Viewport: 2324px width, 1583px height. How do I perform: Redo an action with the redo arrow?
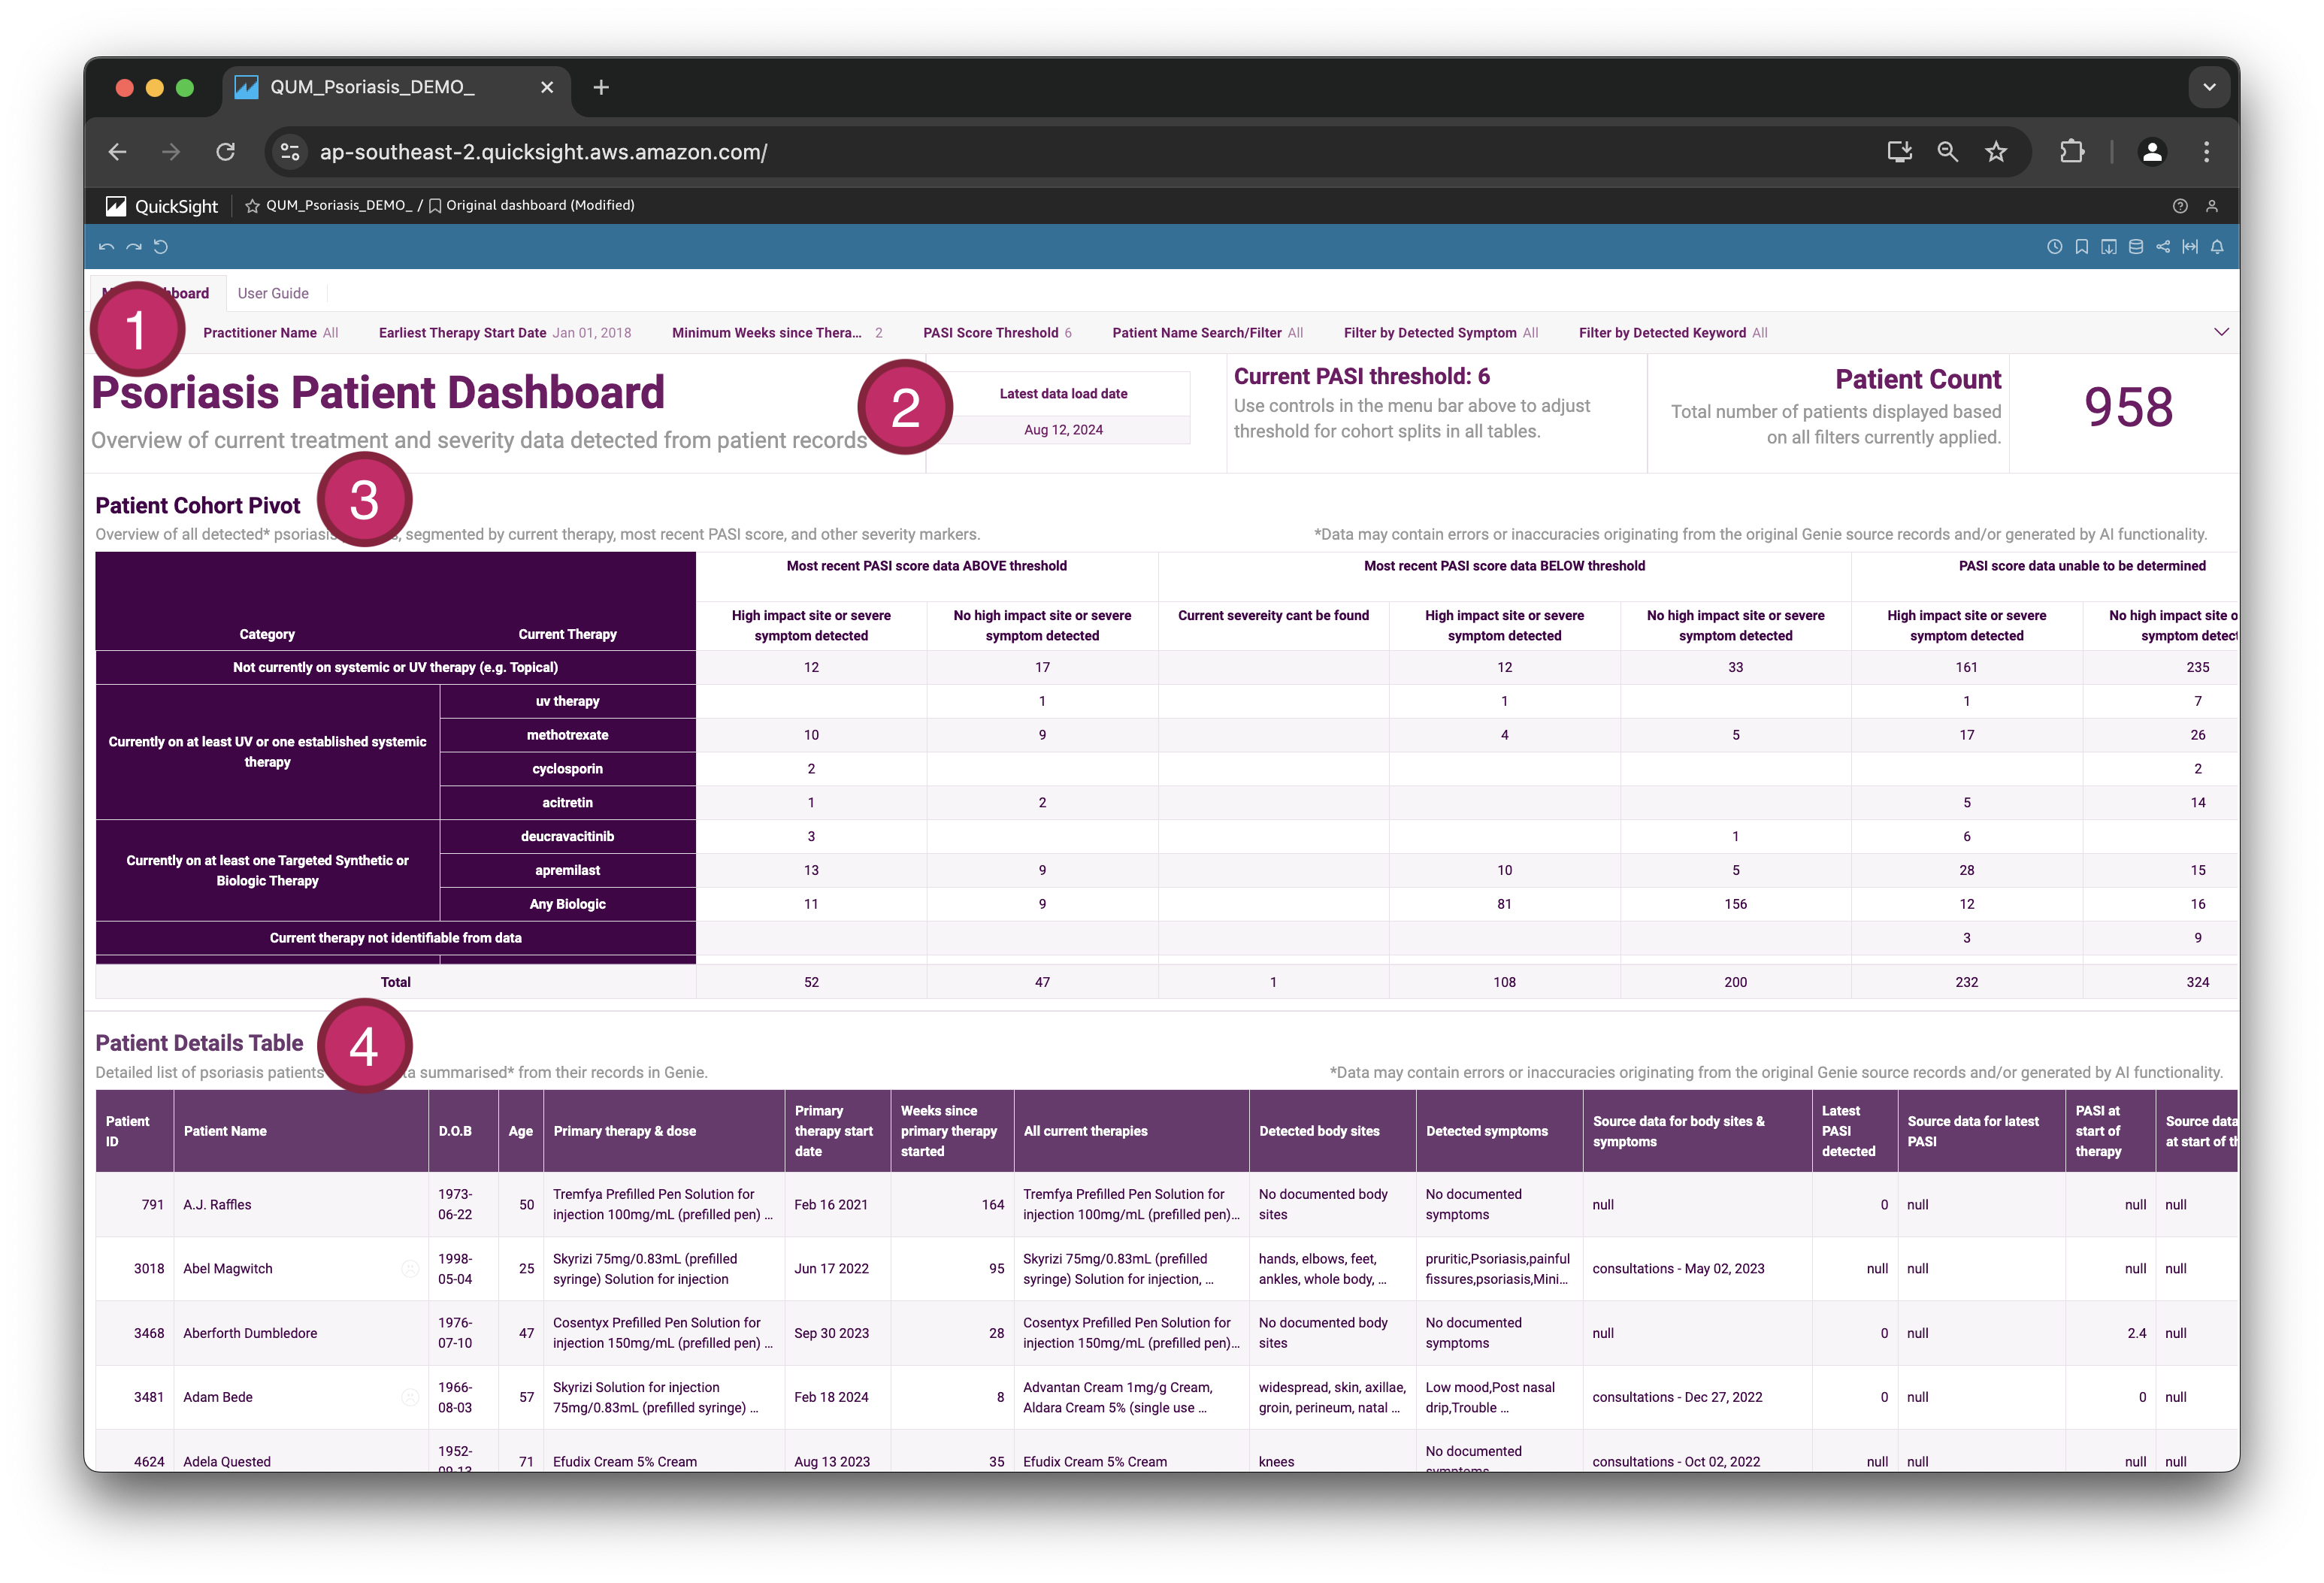tap(134, 247)
